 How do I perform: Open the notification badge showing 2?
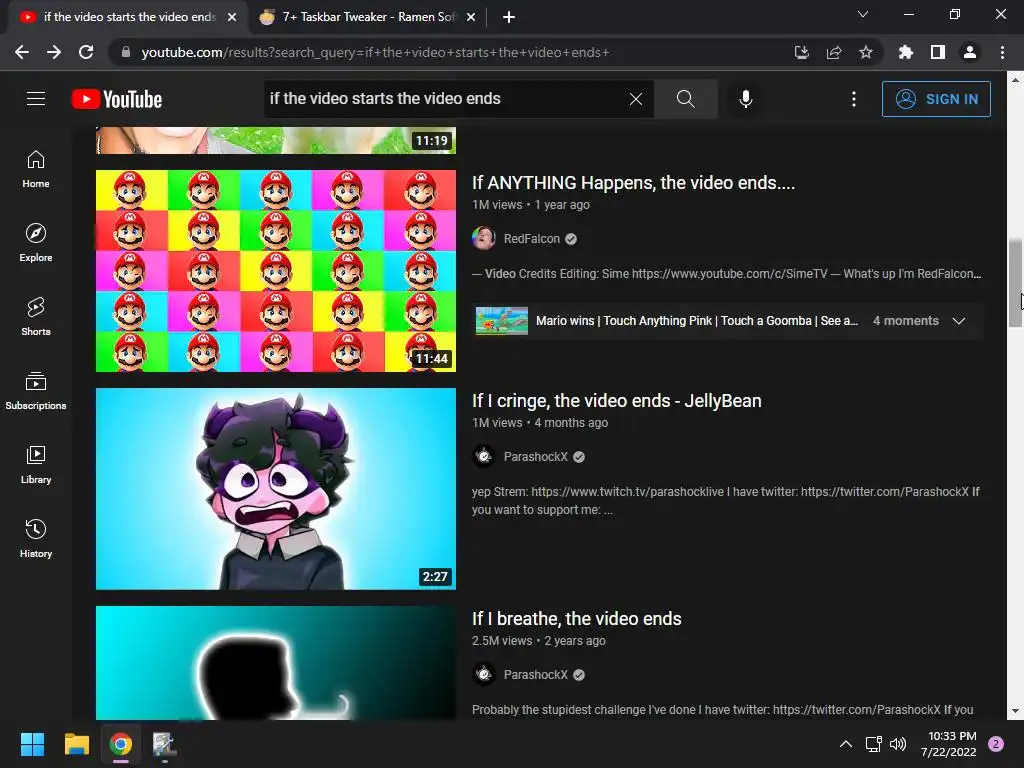[x=996, y=744]
